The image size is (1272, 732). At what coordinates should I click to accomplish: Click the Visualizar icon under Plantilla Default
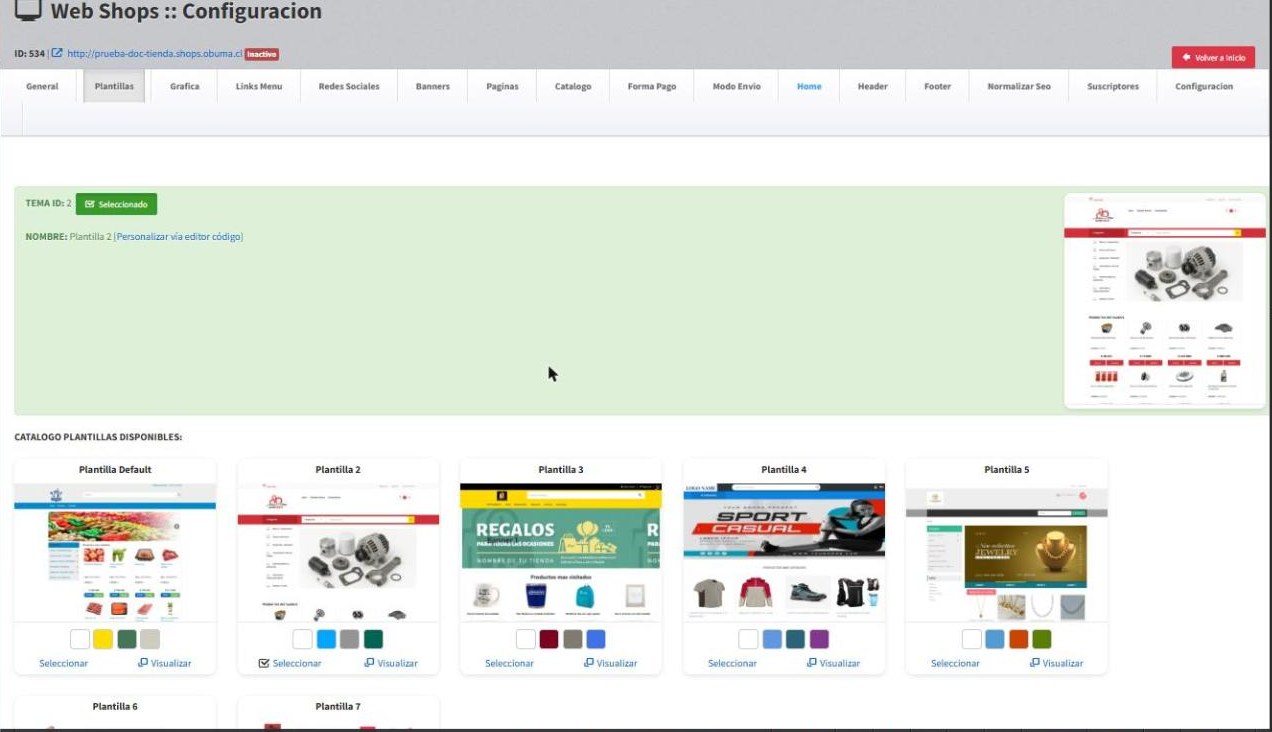tap(143, 662)
